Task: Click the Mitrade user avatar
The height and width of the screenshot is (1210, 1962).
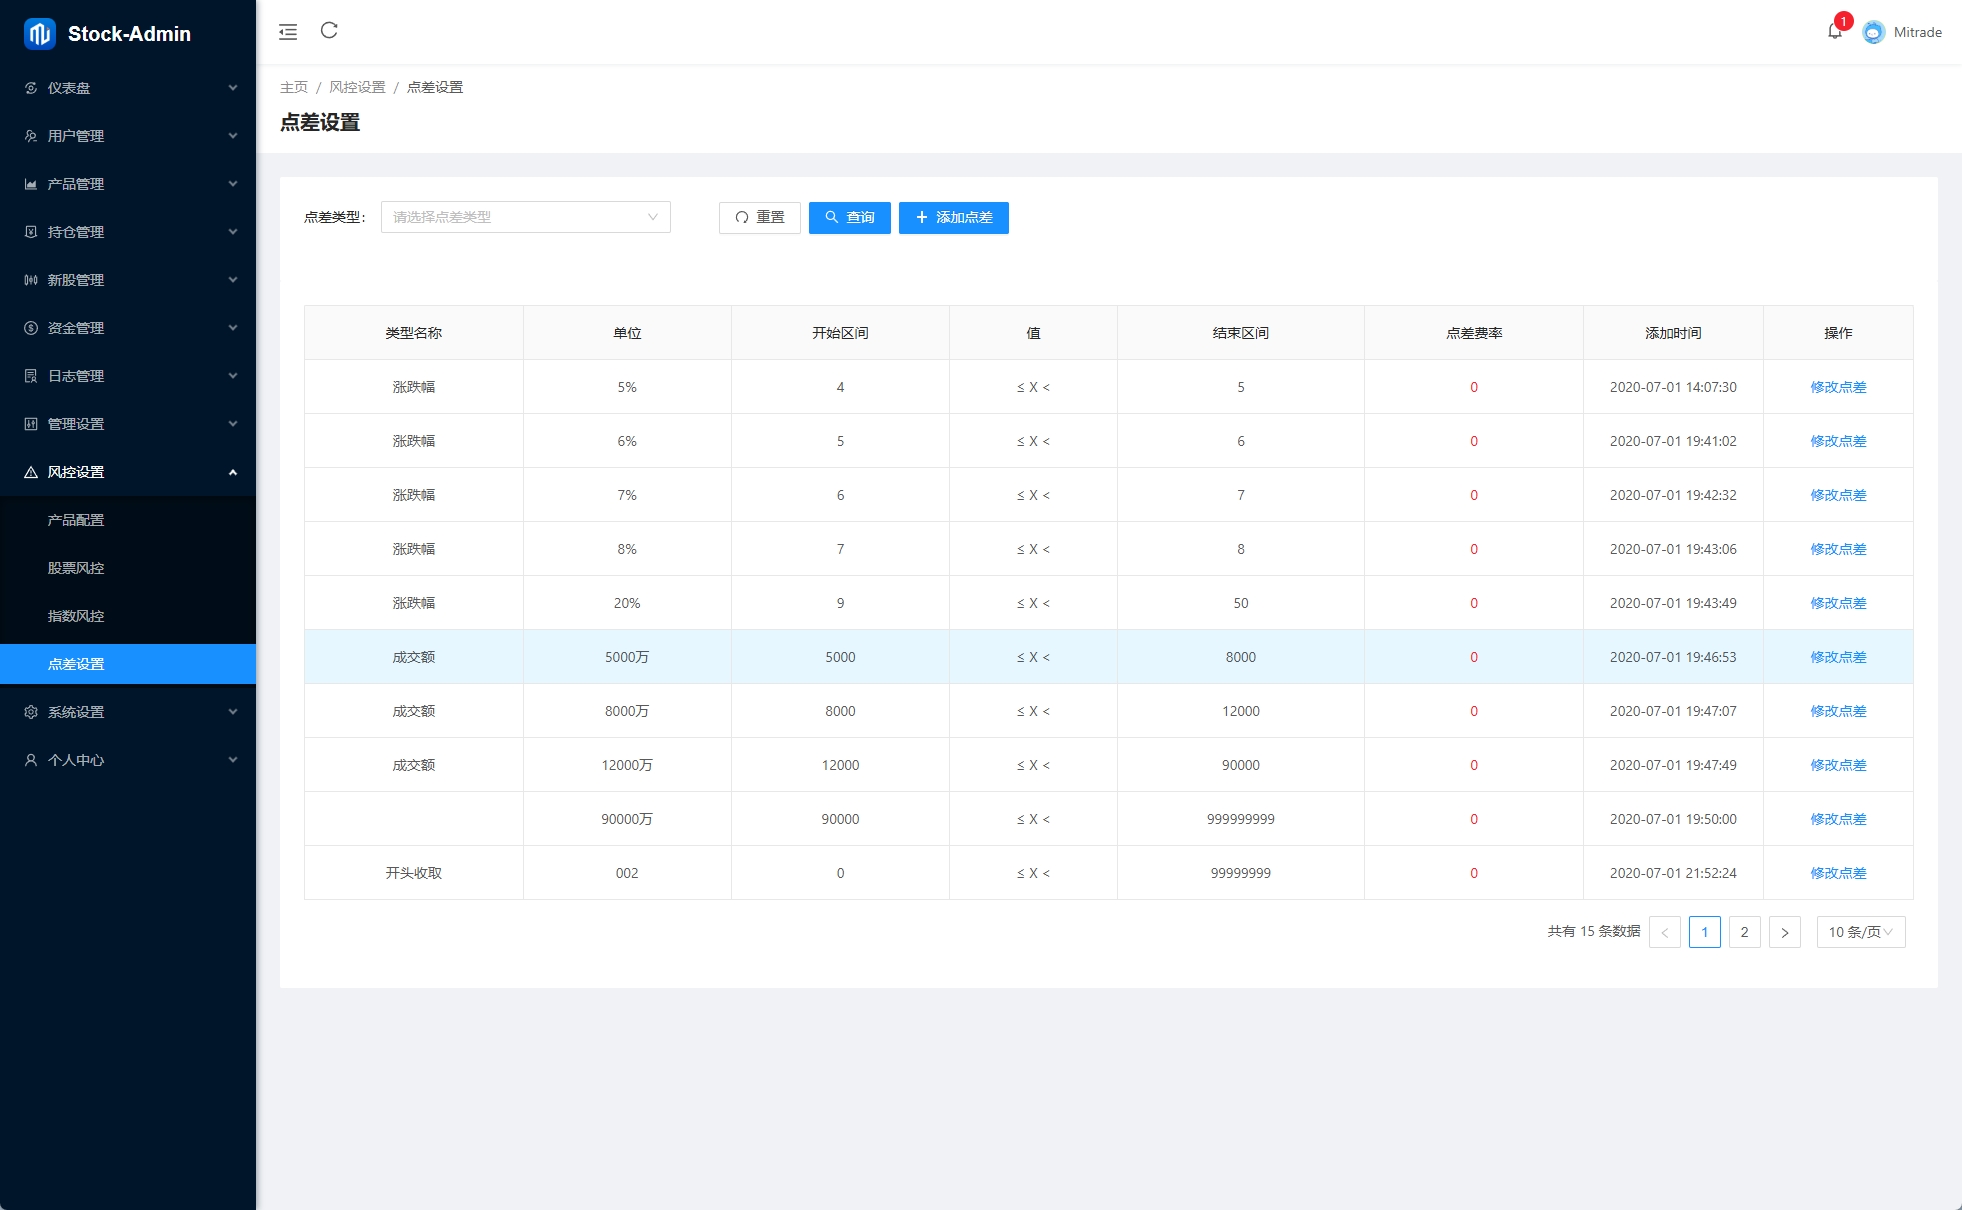Action: point(1874,32)
